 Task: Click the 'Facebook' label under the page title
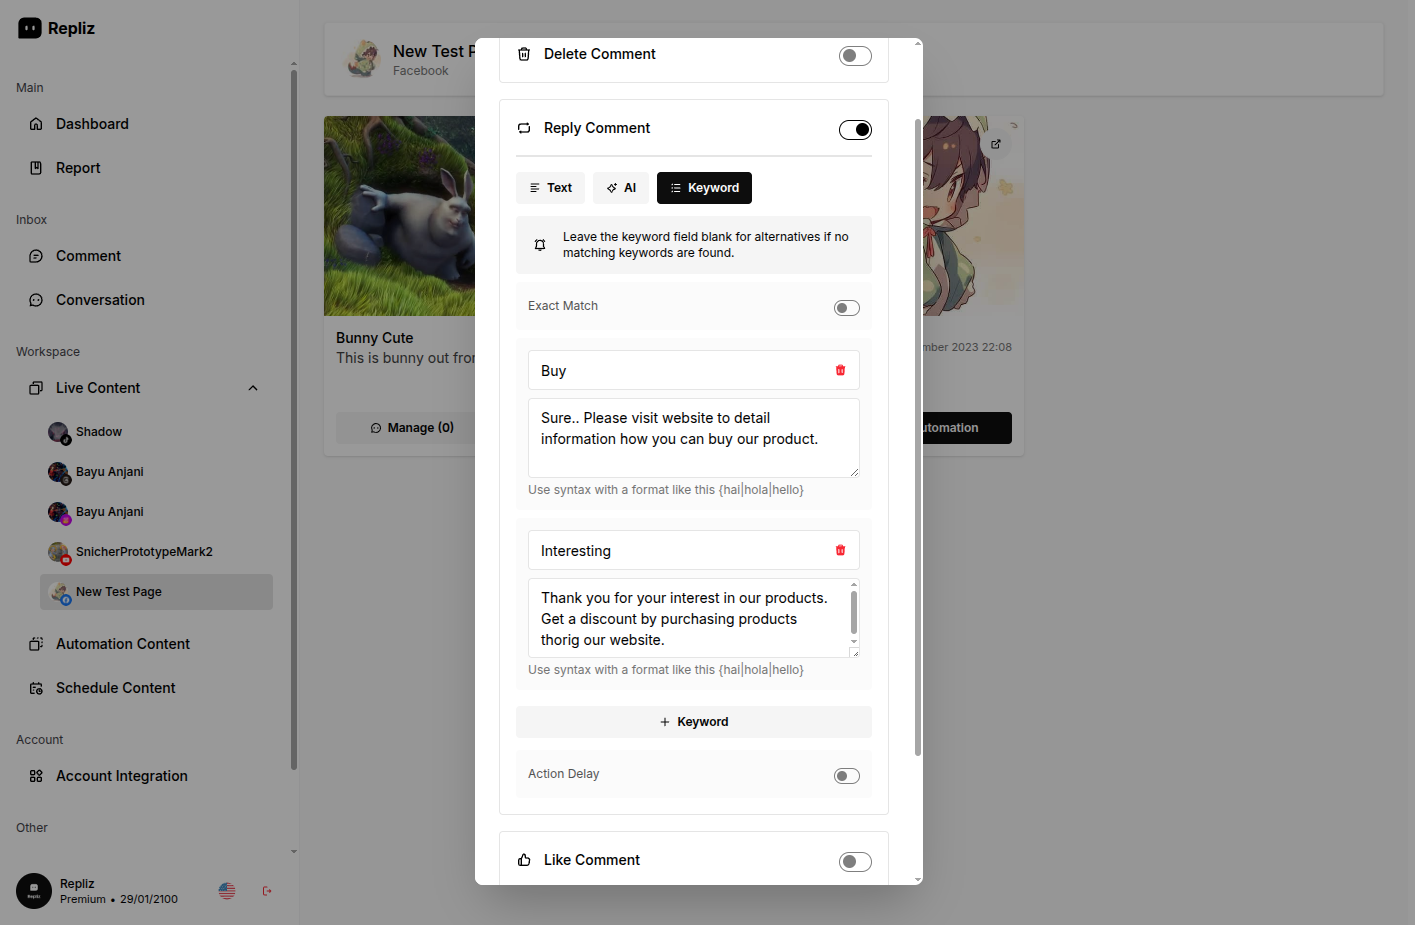[x=421, y=71]
